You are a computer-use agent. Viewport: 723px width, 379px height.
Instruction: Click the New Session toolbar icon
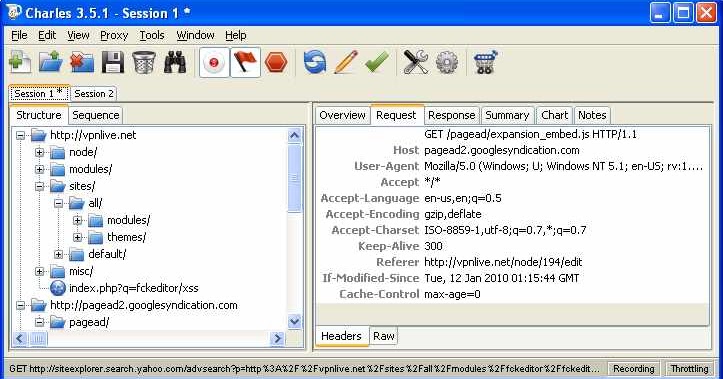[20, 62]
